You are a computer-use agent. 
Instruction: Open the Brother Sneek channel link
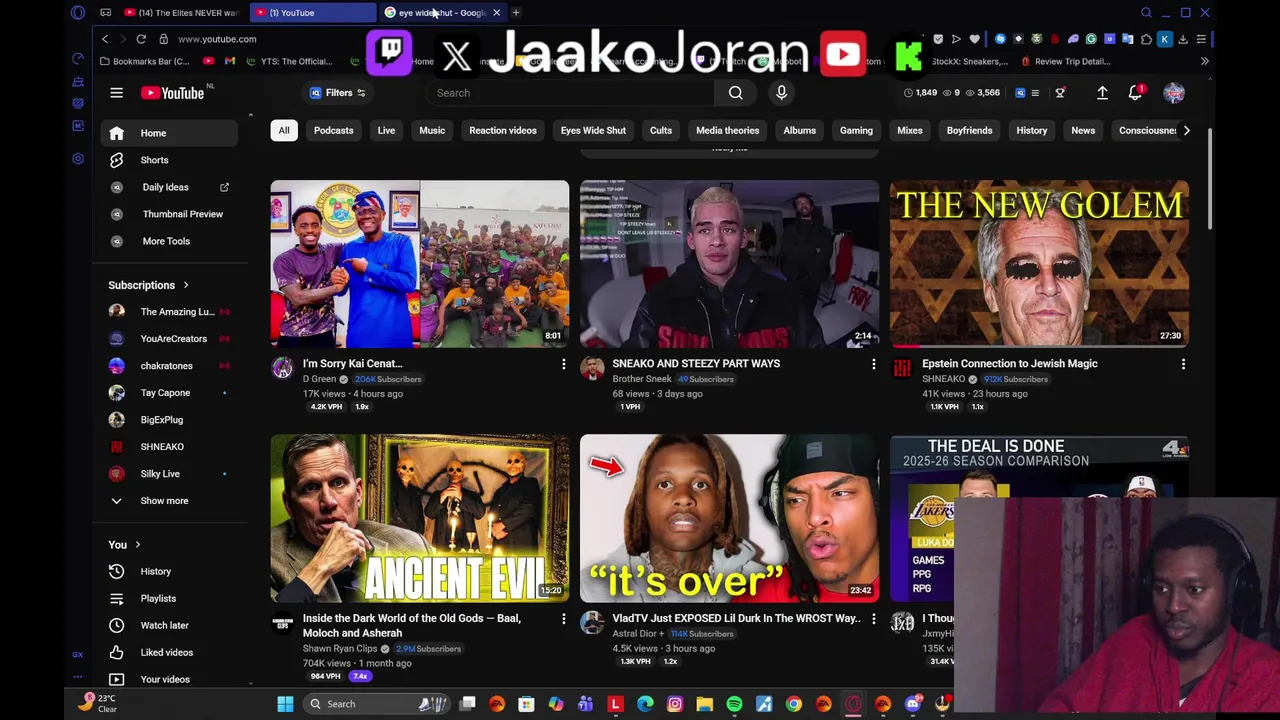point(642,379)
